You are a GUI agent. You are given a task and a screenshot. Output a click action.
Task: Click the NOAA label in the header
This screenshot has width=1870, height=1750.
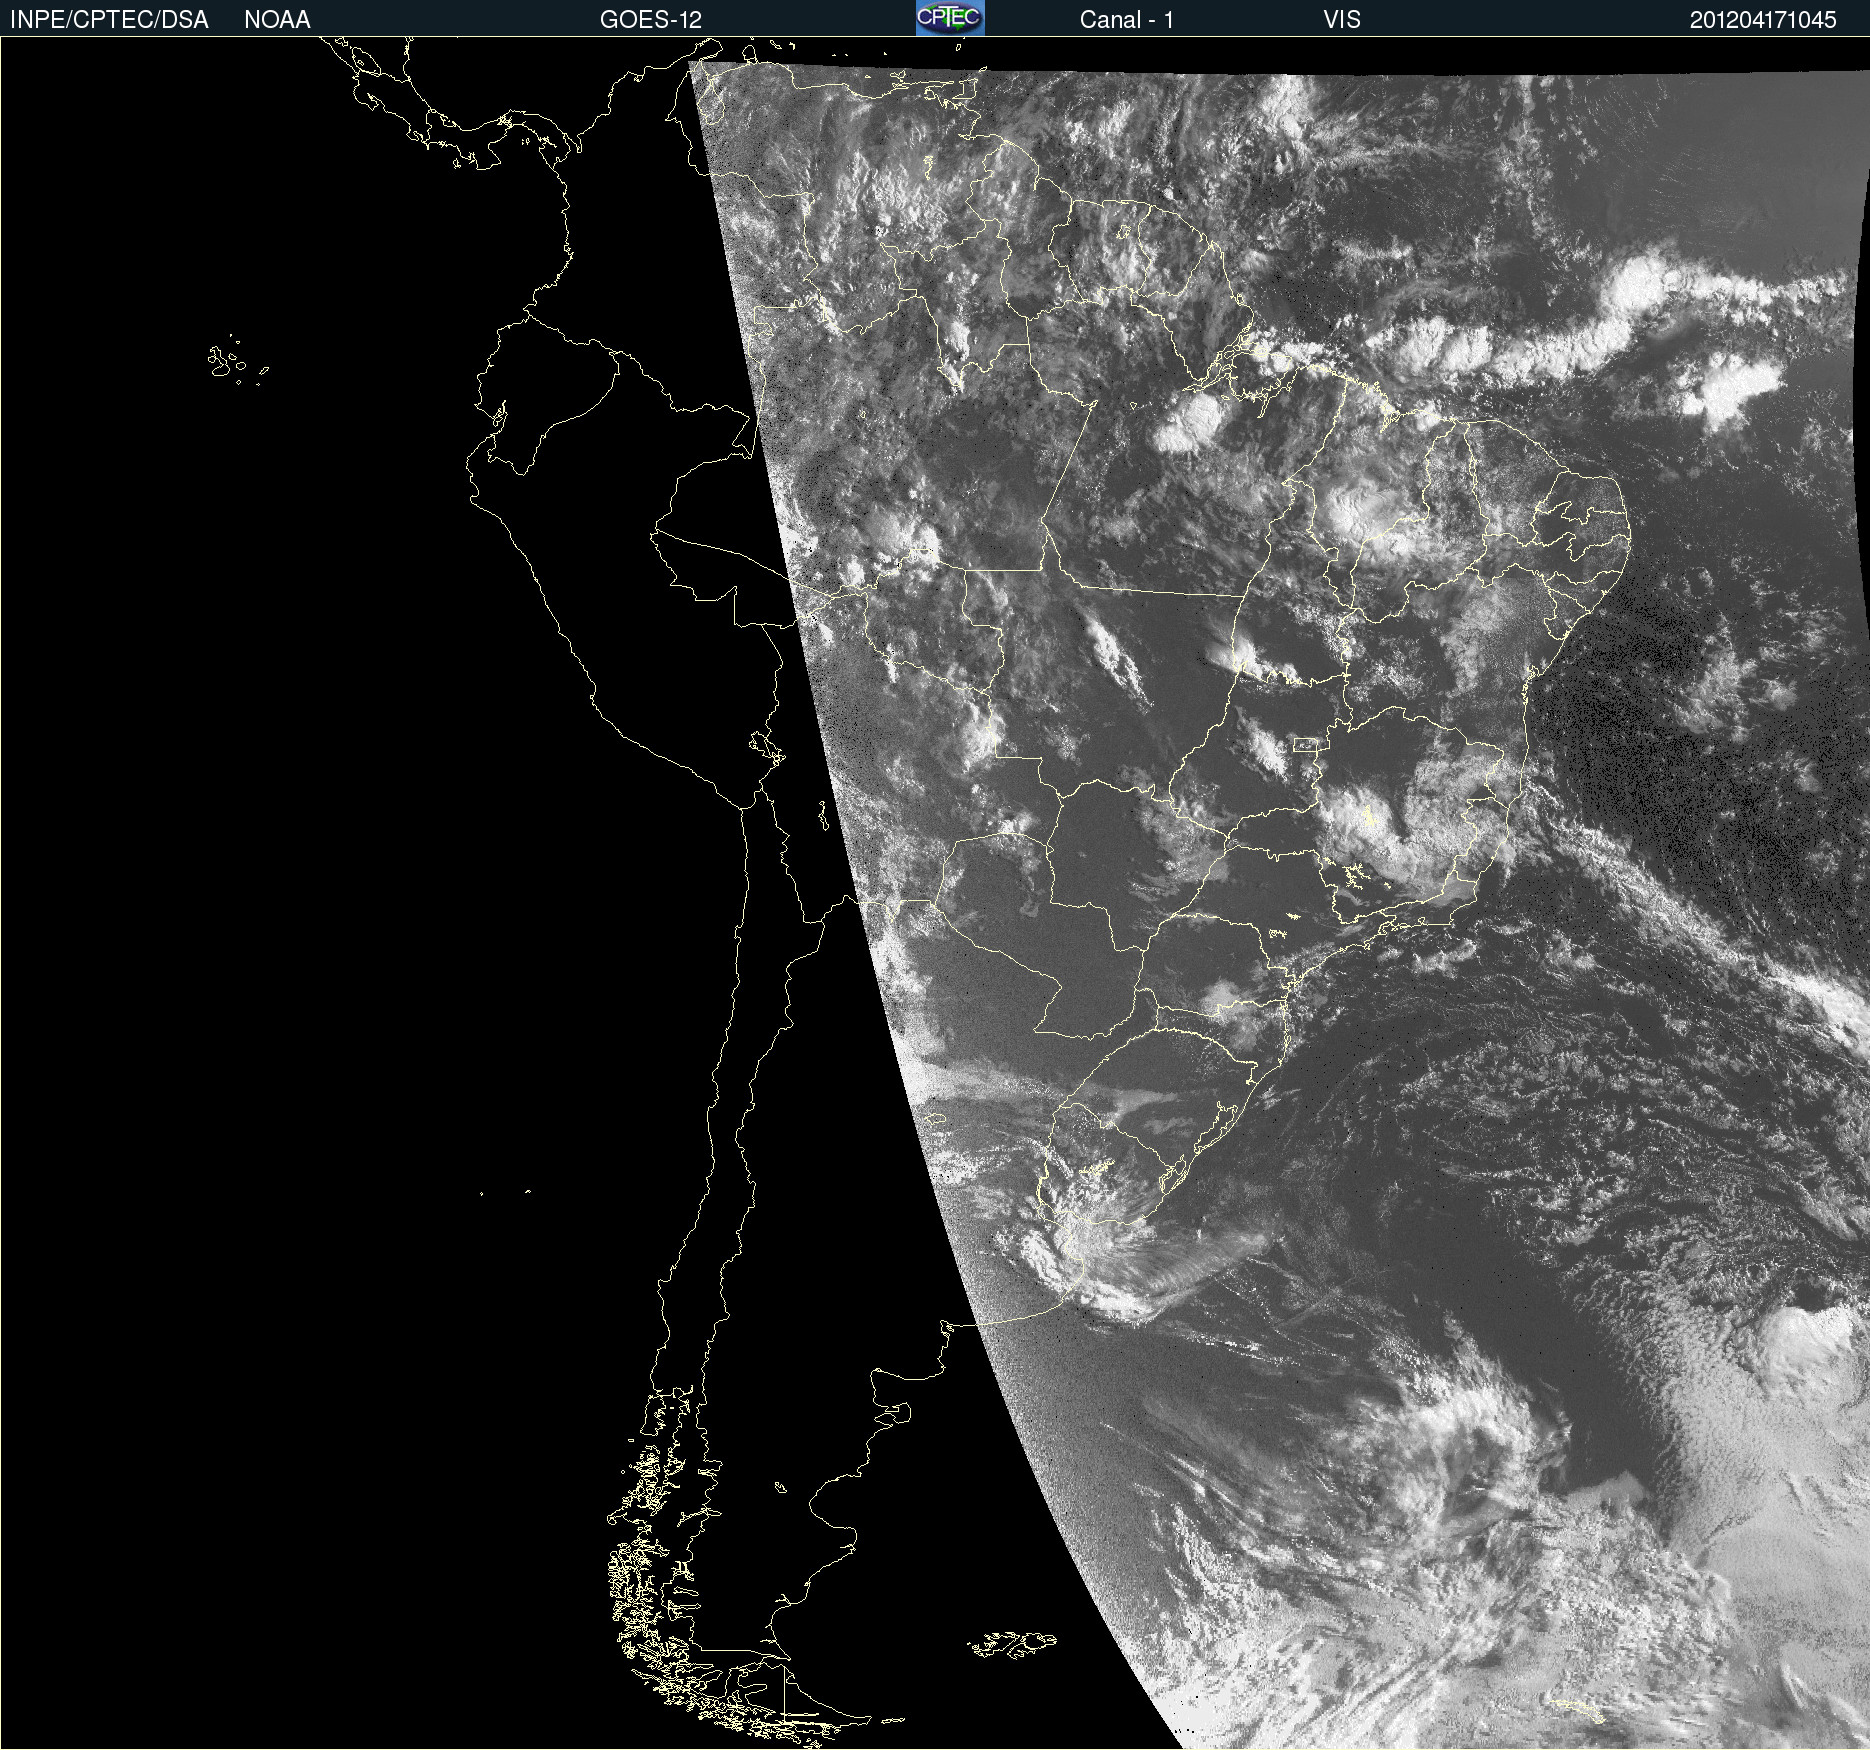point(277,20)
